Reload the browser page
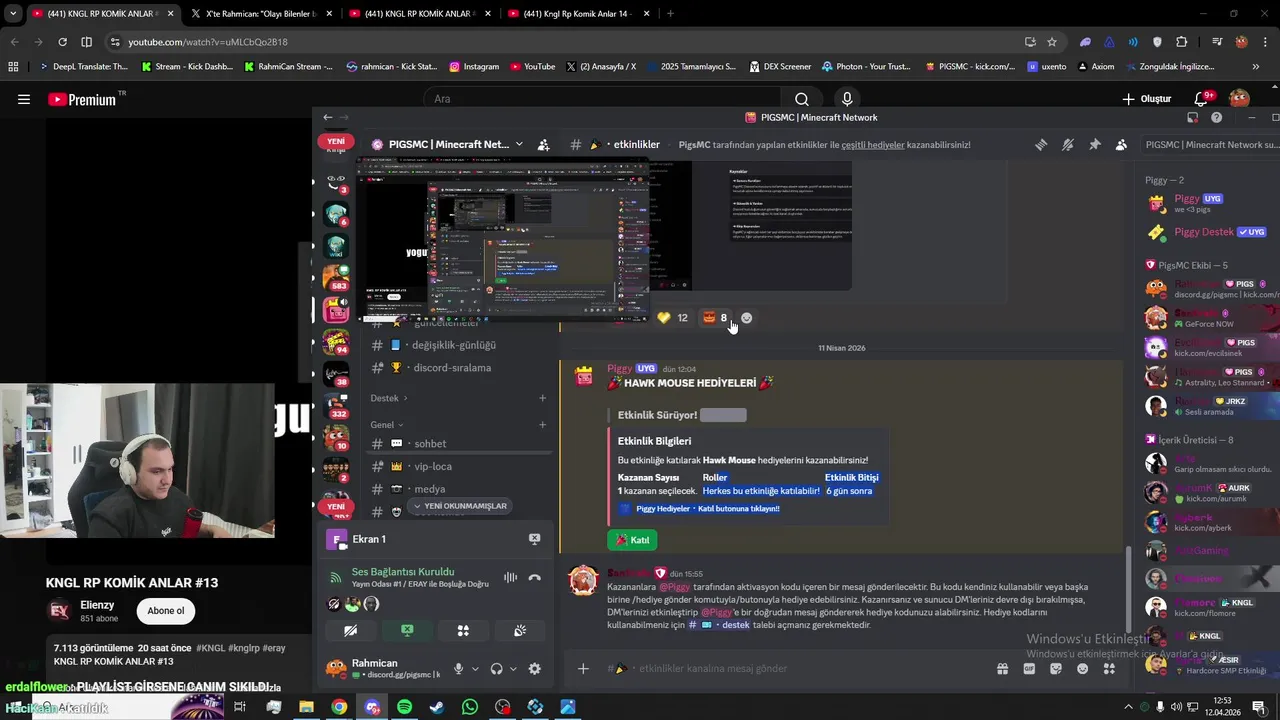Image resolution: width=1280 pixels, height=720 pixels. [62, 42]
